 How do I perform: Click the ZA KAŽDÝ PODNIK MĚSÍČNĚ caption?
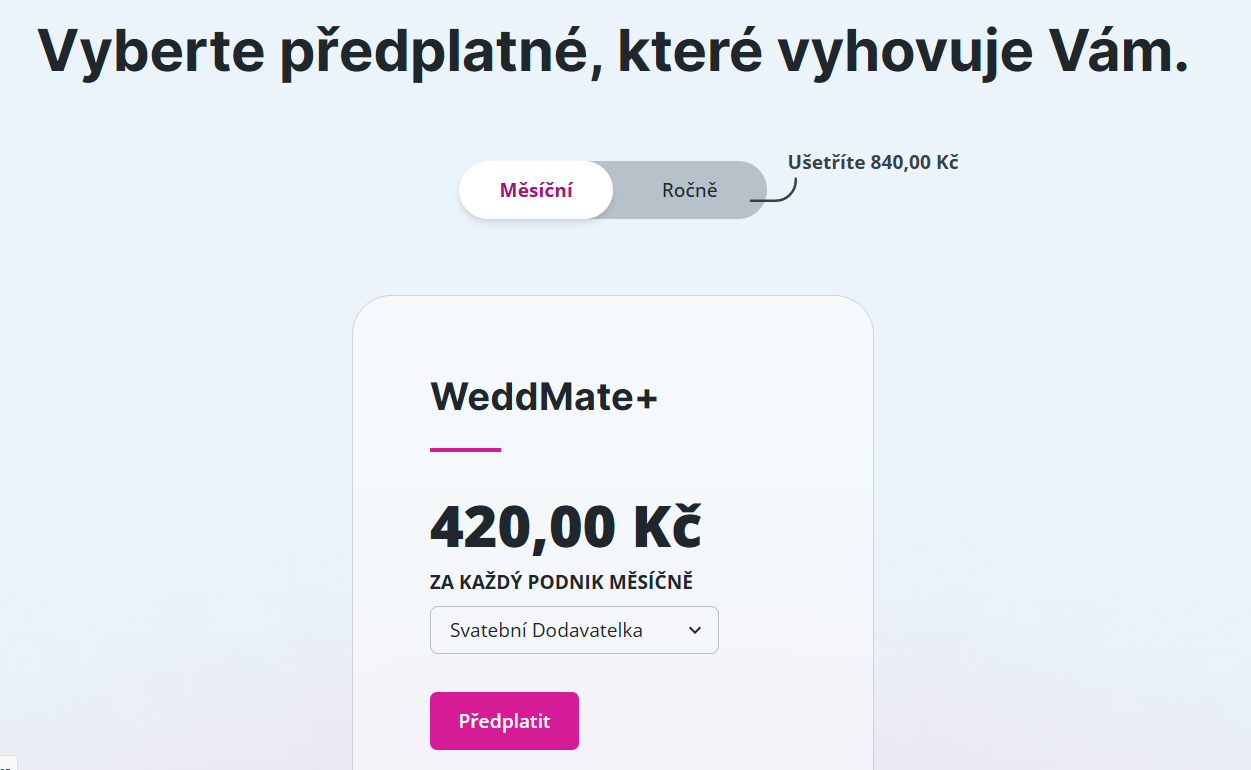tap(561, 582)
